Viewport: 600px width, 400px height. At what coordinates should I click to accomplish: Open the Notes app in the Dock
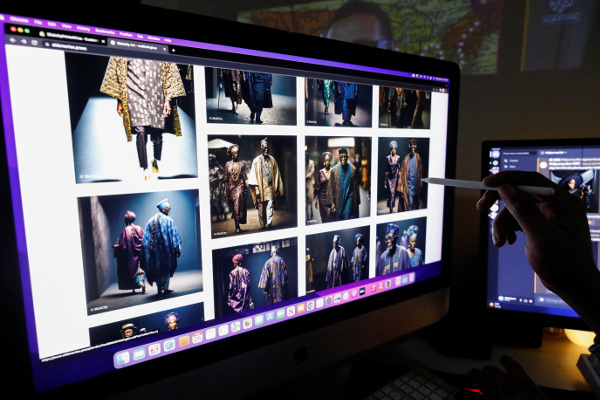(x=211, y=334)
